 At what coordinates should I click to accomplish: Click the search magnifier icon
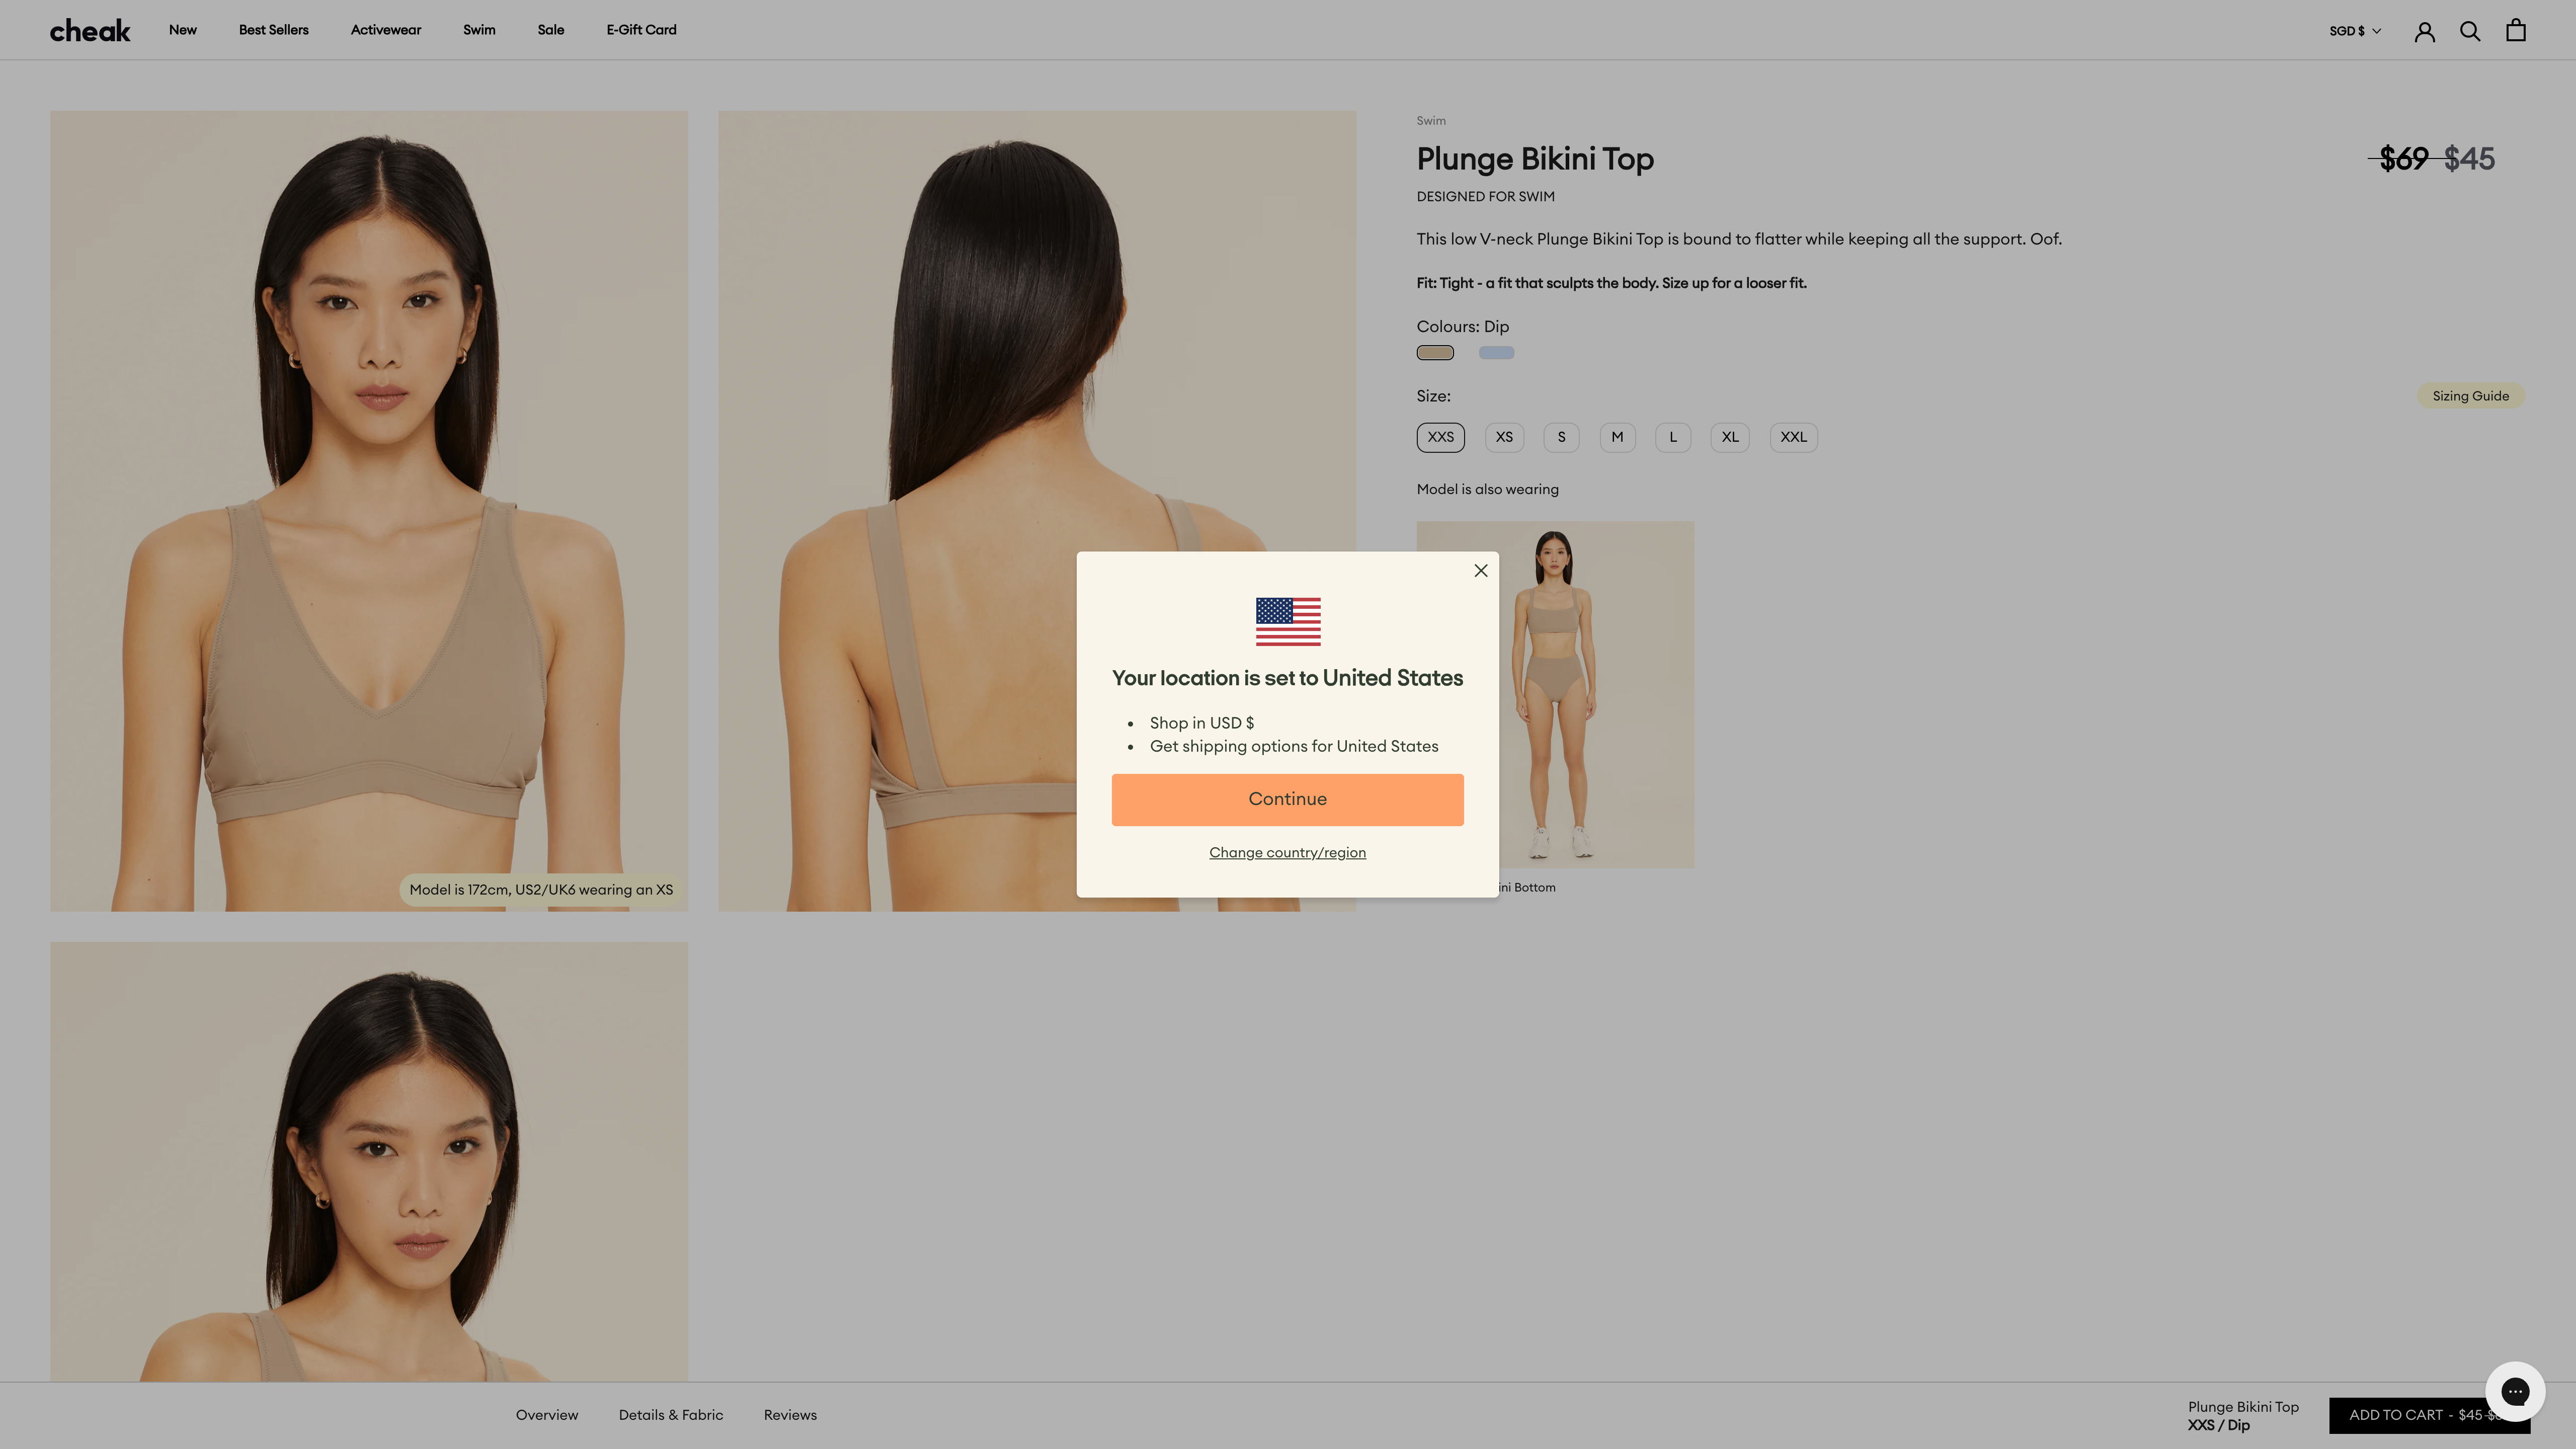point(2470,31)
